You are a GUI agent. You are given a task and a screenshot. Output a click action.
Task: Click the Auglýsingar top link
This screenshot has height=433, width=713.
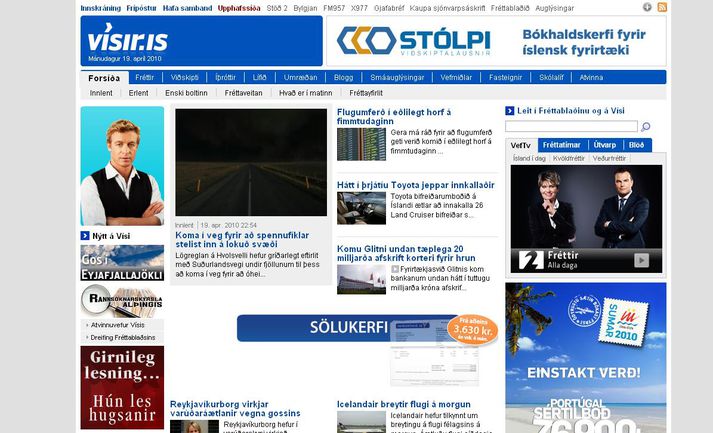[554, 8]
